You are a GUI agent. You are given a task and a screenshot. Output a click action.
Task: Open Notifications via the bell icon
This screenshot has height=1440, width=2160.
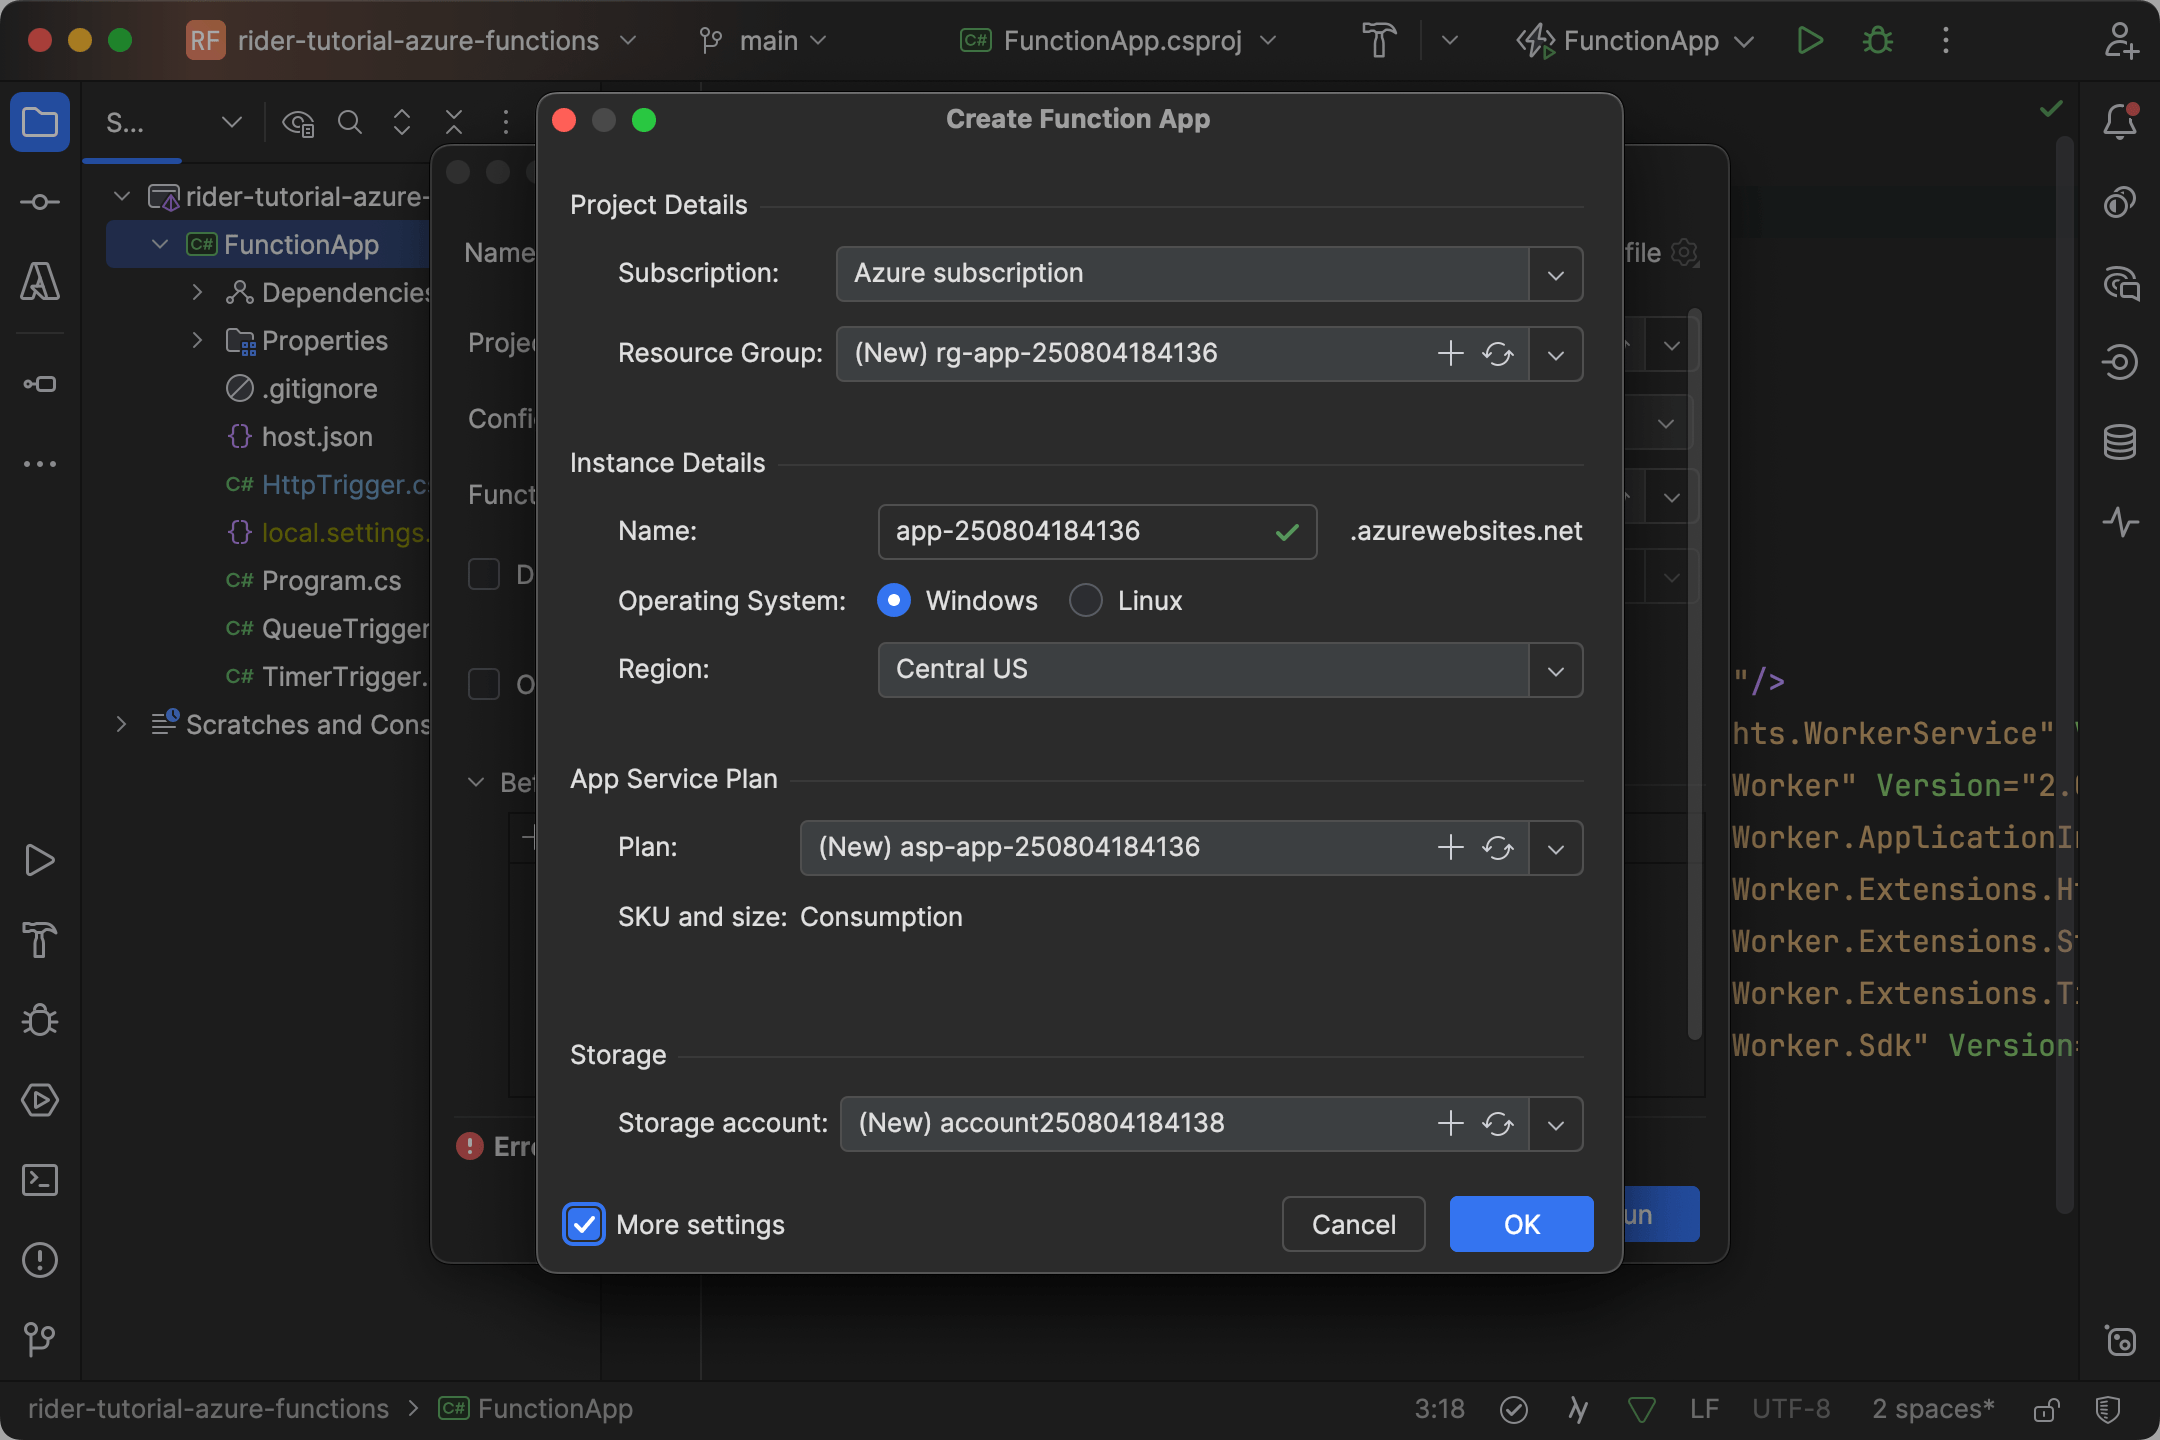[2120, 121]
